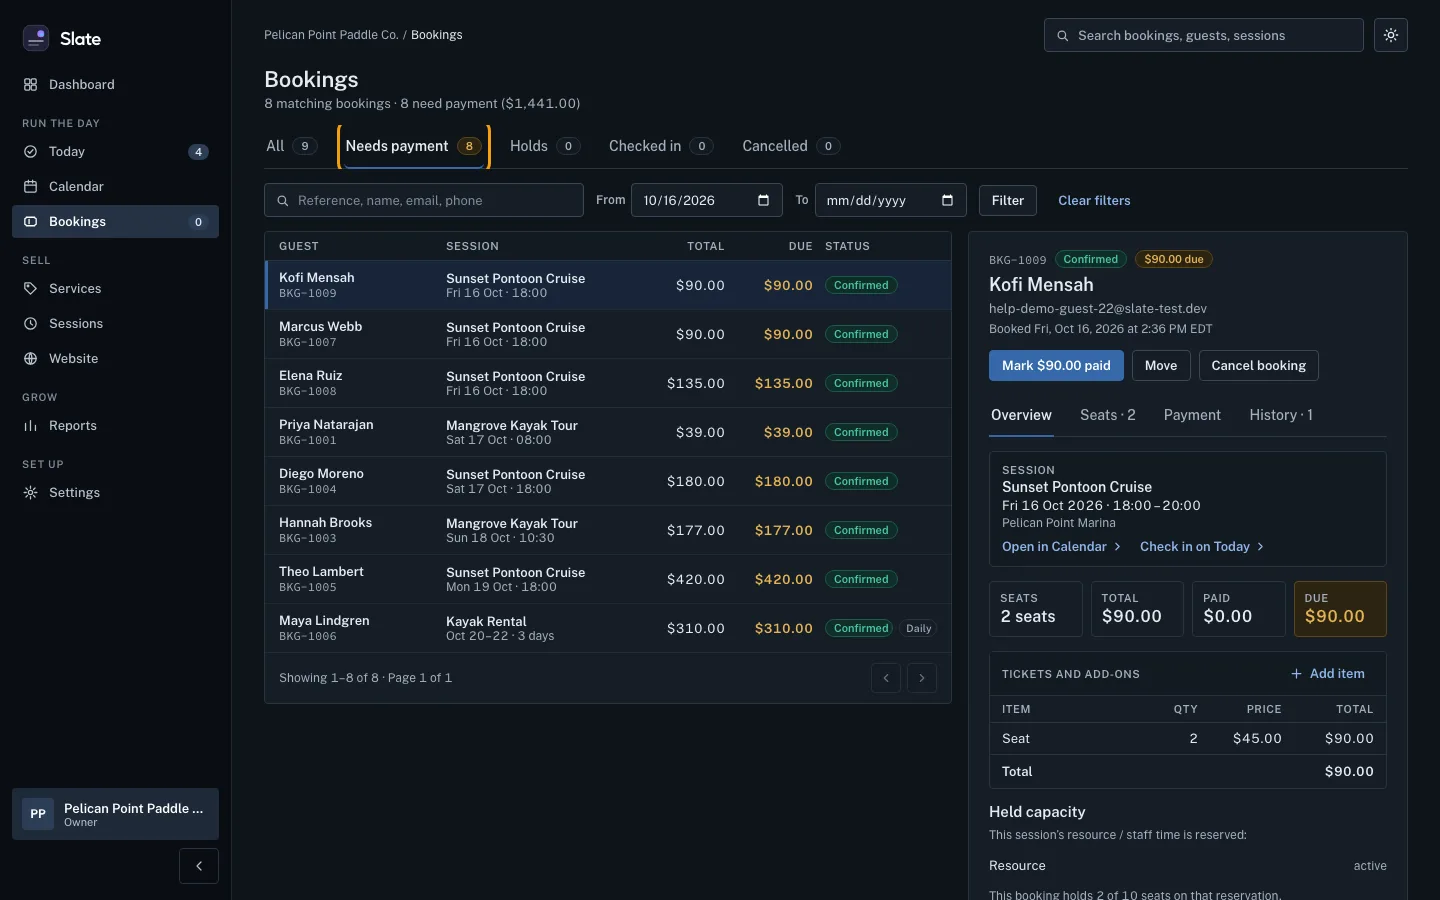Viewport: 1440px width, 900px height.
Task: Click the Settings gear icon
Action: pos(30,493)
